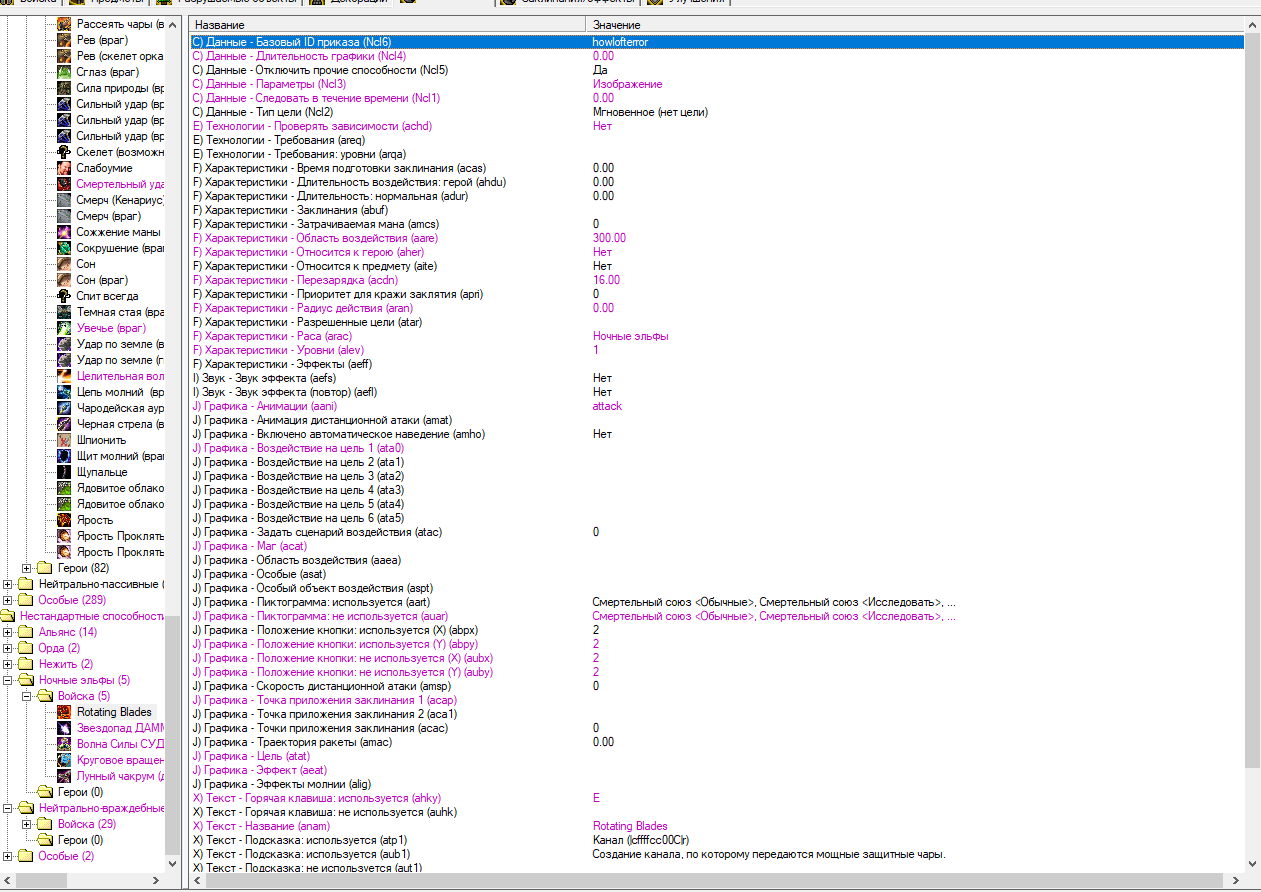Screen dimensions: 1261x892
Task: Click the Сглаз (враг) ability icon
Action: 64,72
